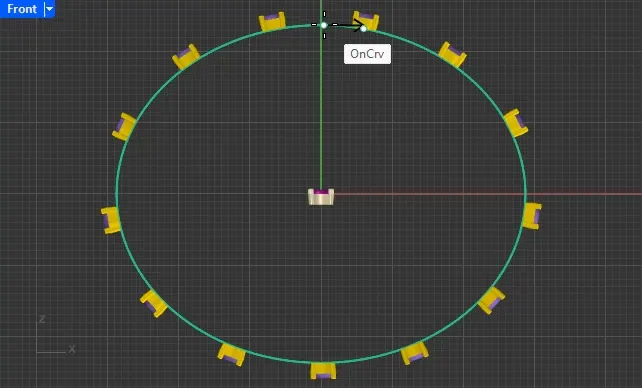Click the OnCrv point at the arrow tip

point(364,28)
